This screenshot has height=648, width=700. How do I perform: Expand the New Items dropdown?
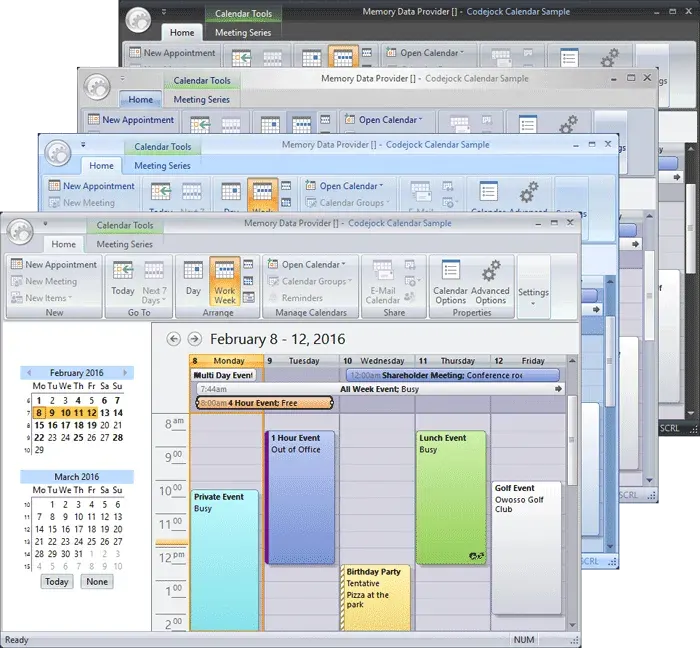point(70,298)
